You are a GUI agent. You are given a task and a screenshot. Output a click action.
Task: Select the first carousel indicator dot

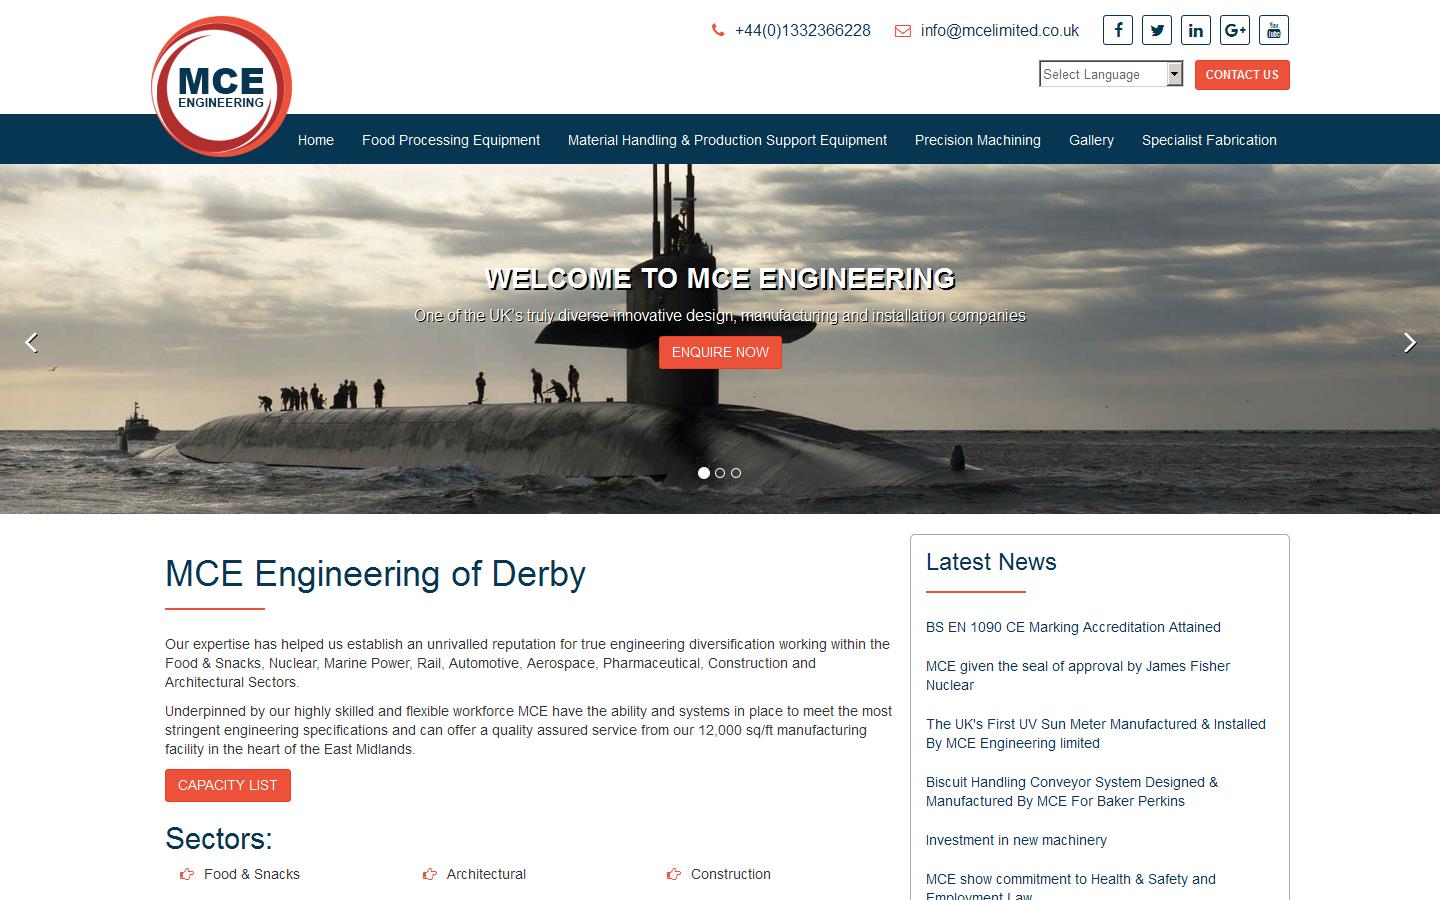pos(703,473)
